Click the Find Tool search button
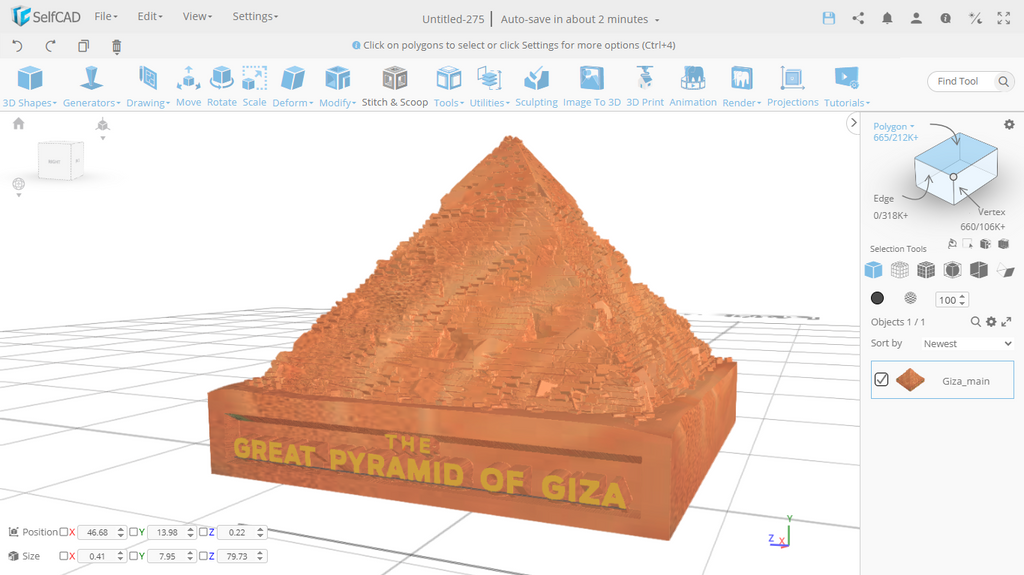Viewport: 1024px width, 575px height. tap(1004, 82)
